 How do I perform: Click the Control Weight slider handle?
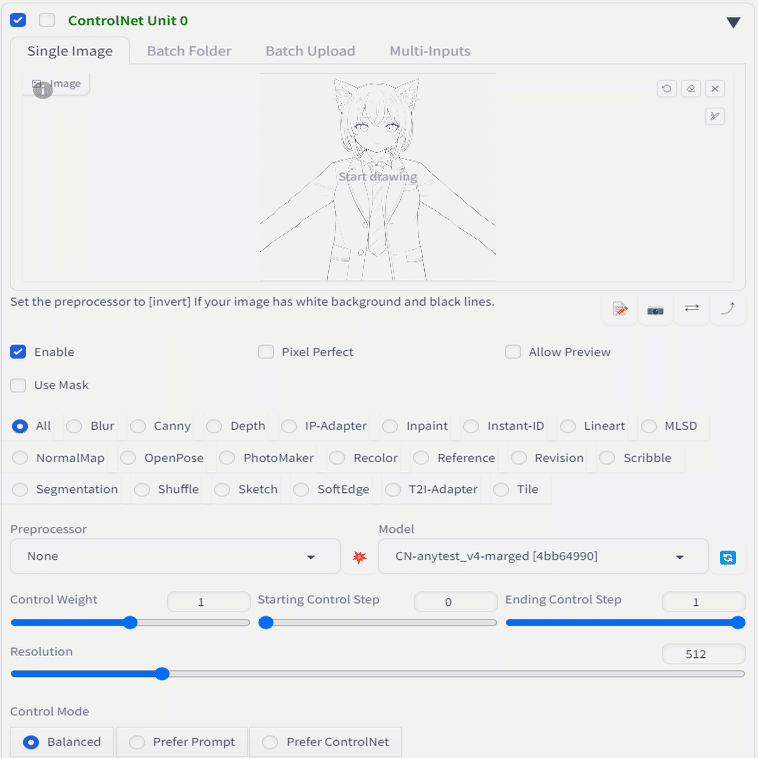pos(130,622)
